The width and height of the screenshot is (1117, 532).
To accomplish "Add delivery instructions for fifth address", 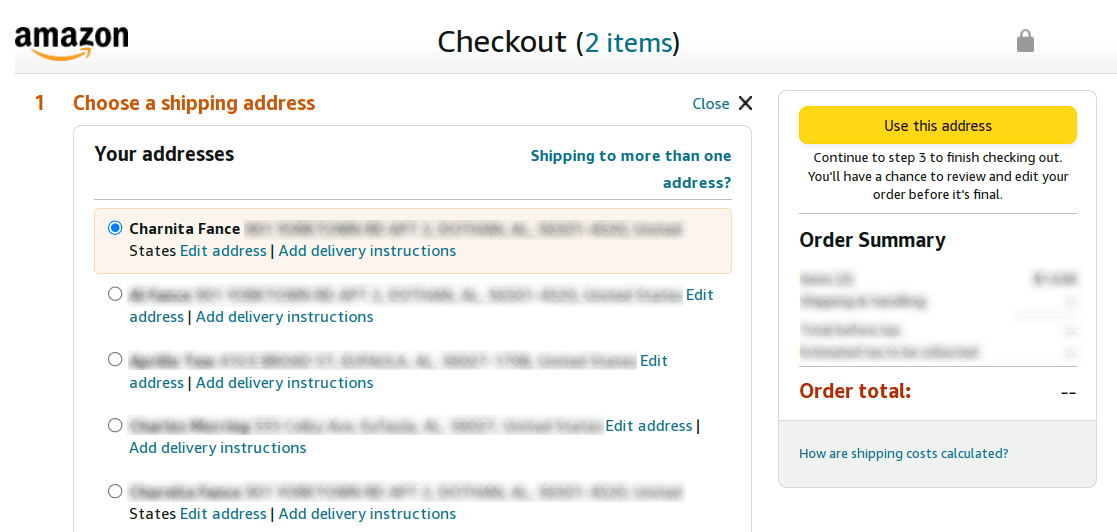I will 367,514.
